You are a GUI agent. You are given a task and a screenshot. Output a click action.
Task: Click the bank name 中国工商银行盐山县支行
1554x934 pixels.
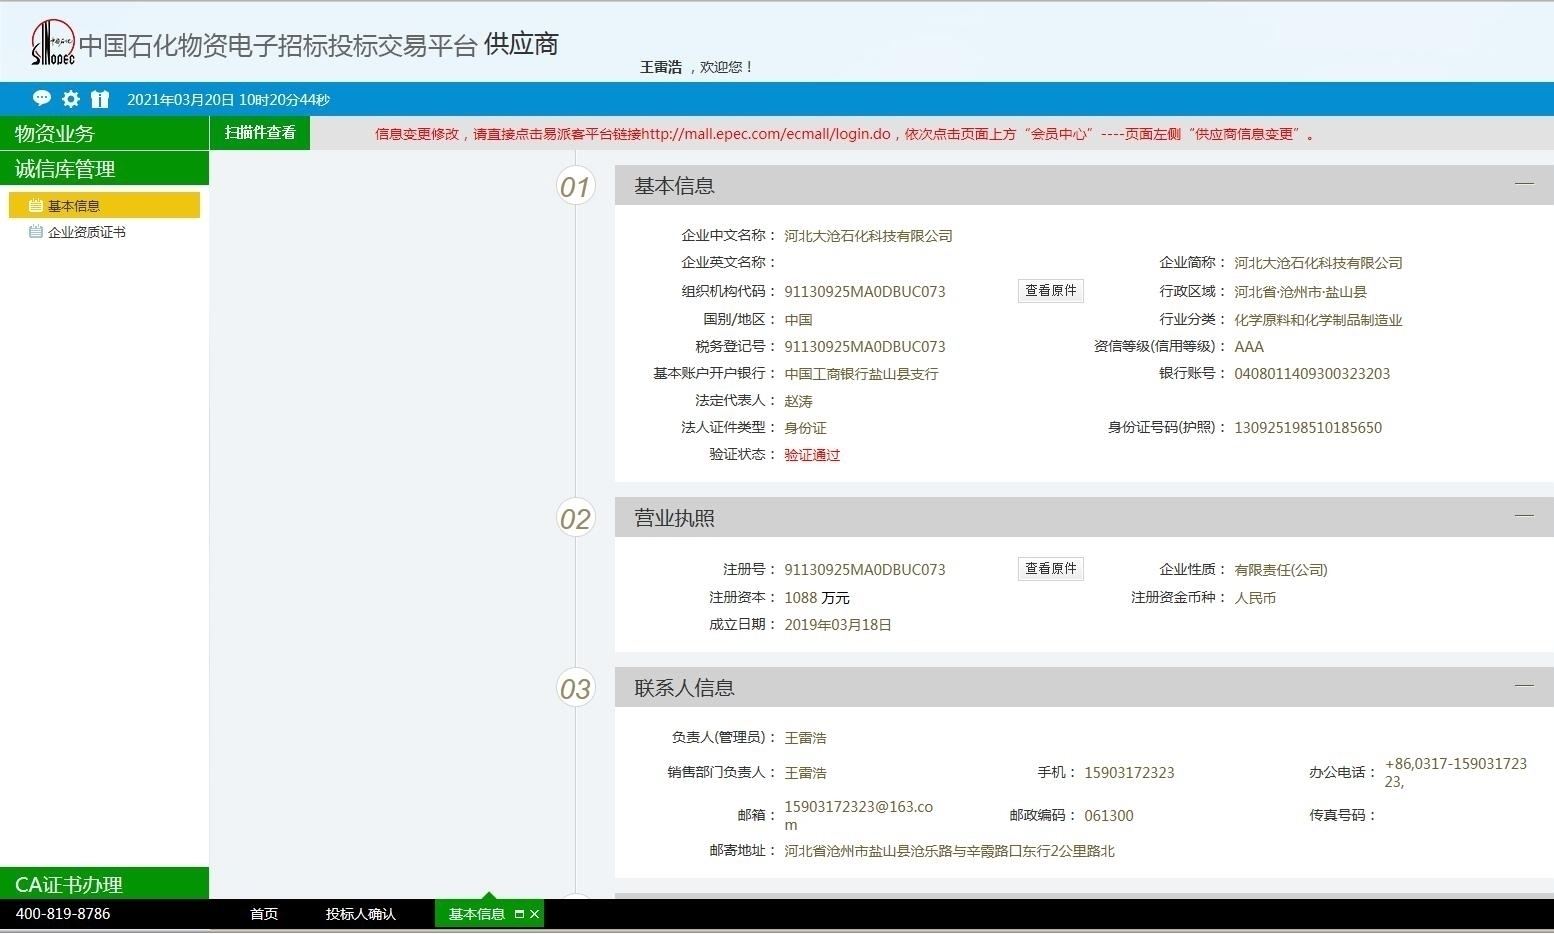tap(861, 374)
